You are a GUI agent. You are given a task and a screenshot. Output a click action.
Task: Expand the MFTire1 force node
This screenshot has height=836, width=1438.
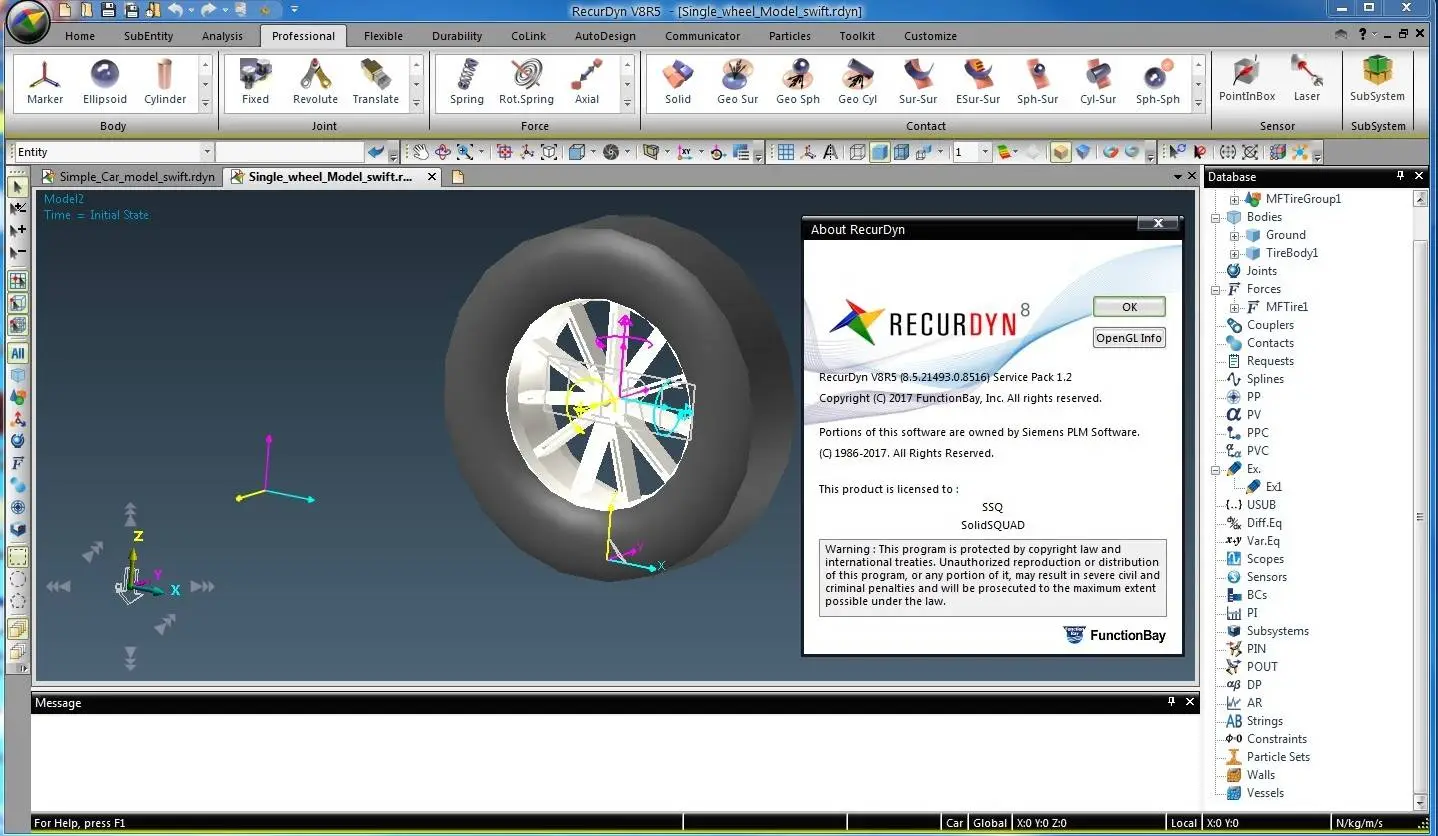tap(1234, 307)
